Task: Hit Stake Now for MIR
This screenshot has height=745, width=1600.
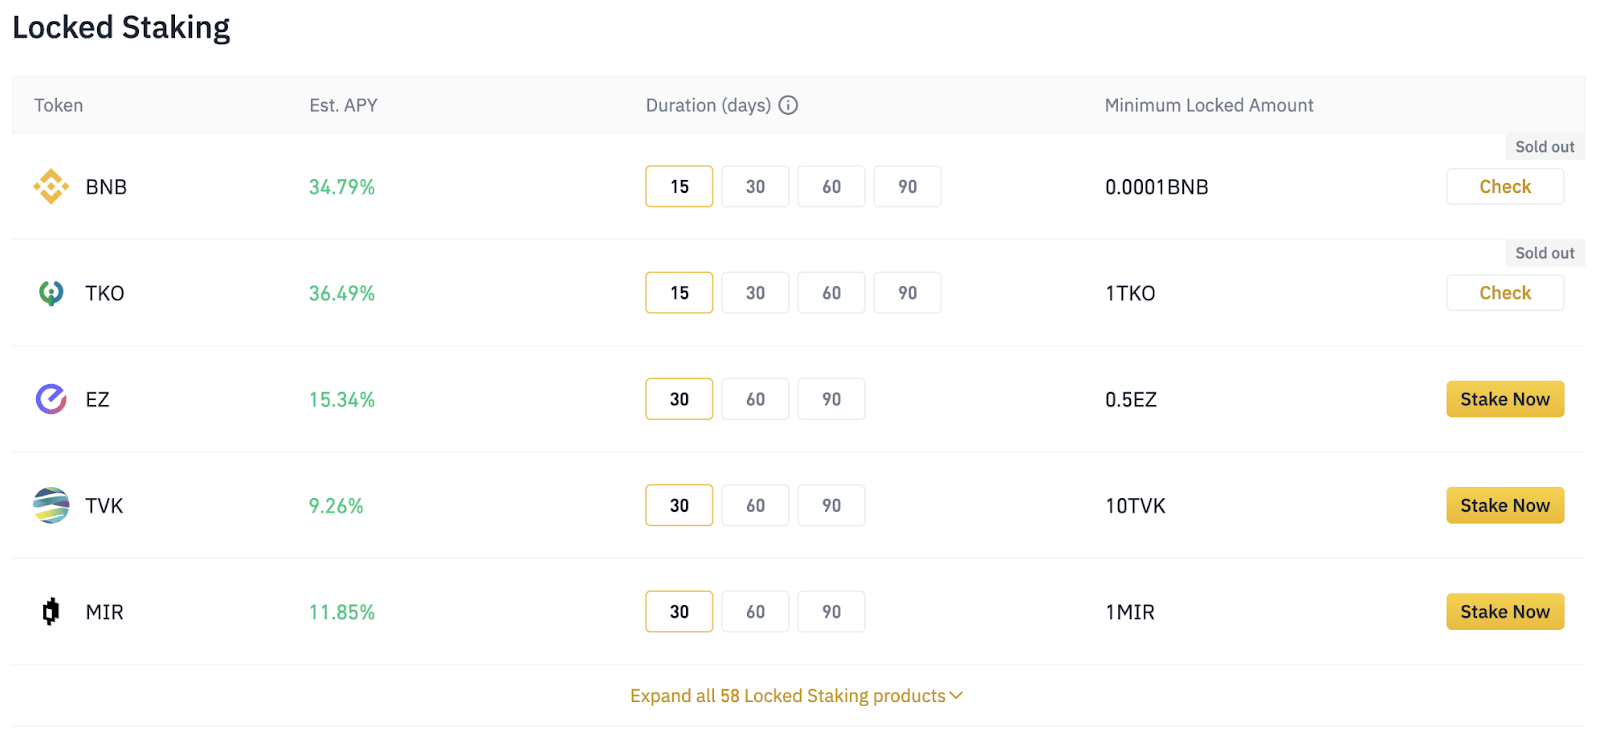Action: [1504, 611]
